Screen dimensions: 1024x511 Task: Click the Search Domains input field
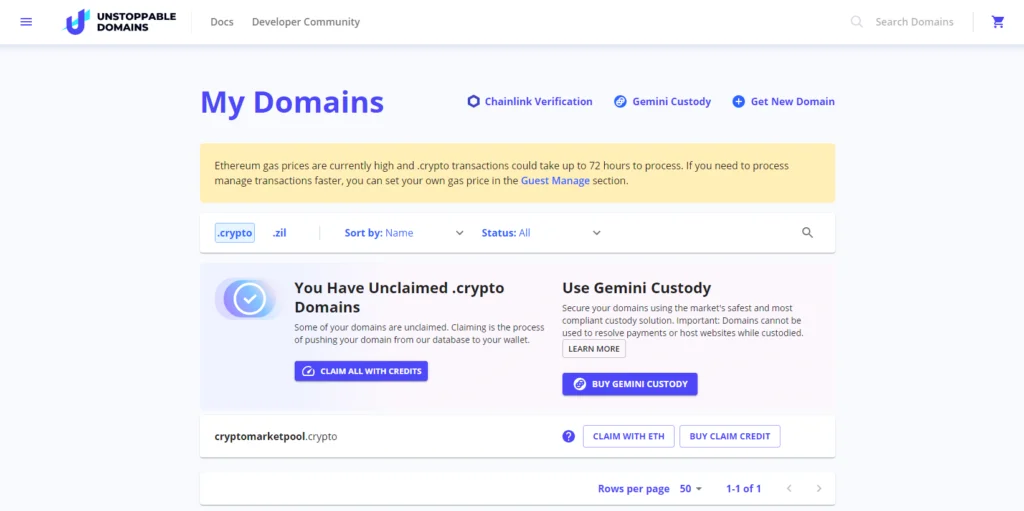coord(914,22)
